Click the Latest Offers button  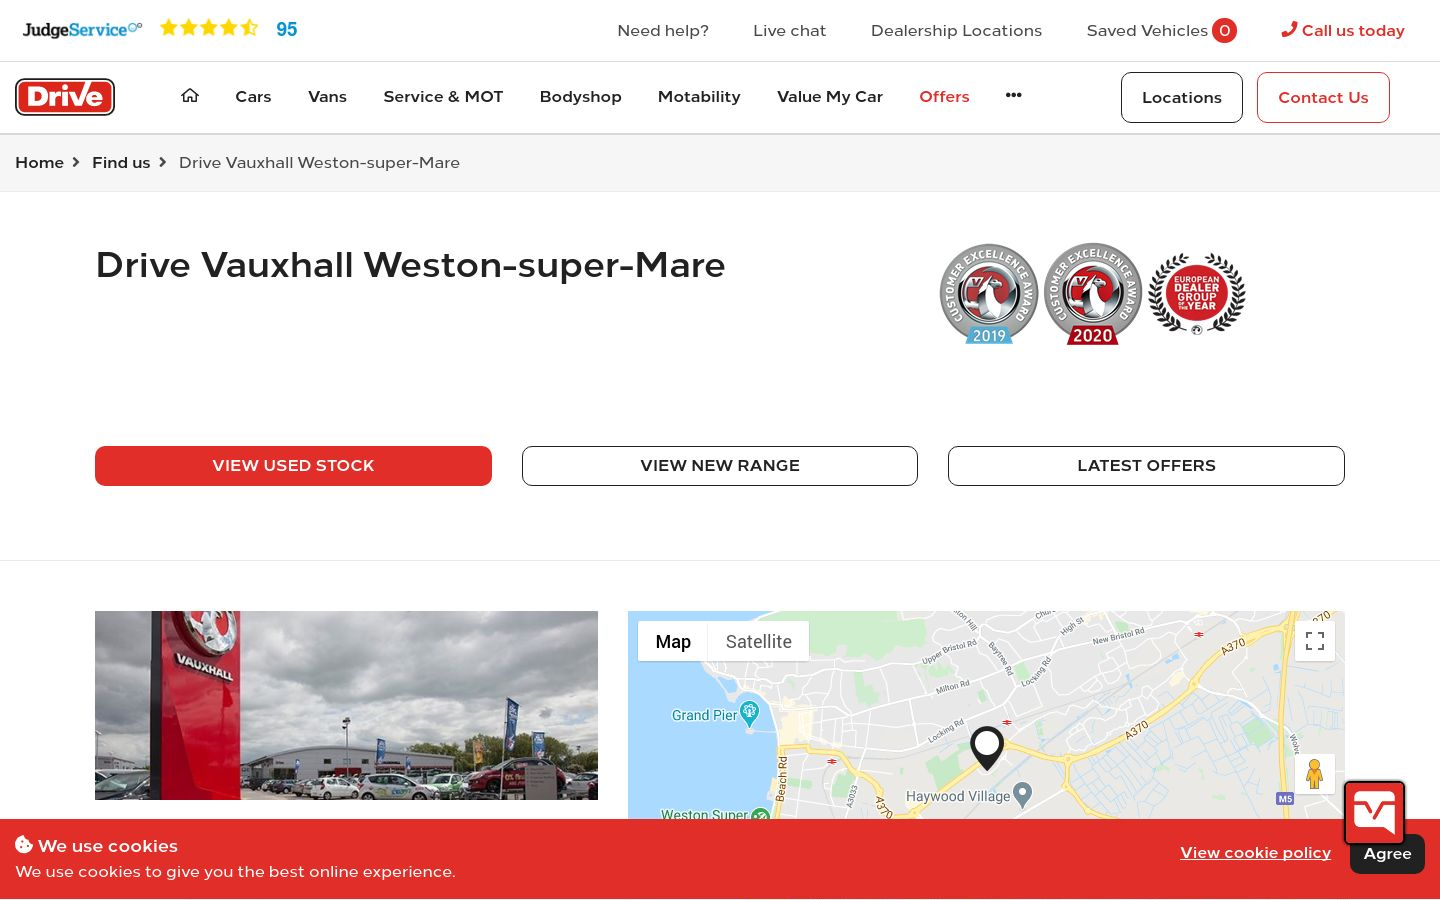click(1146, 466)
